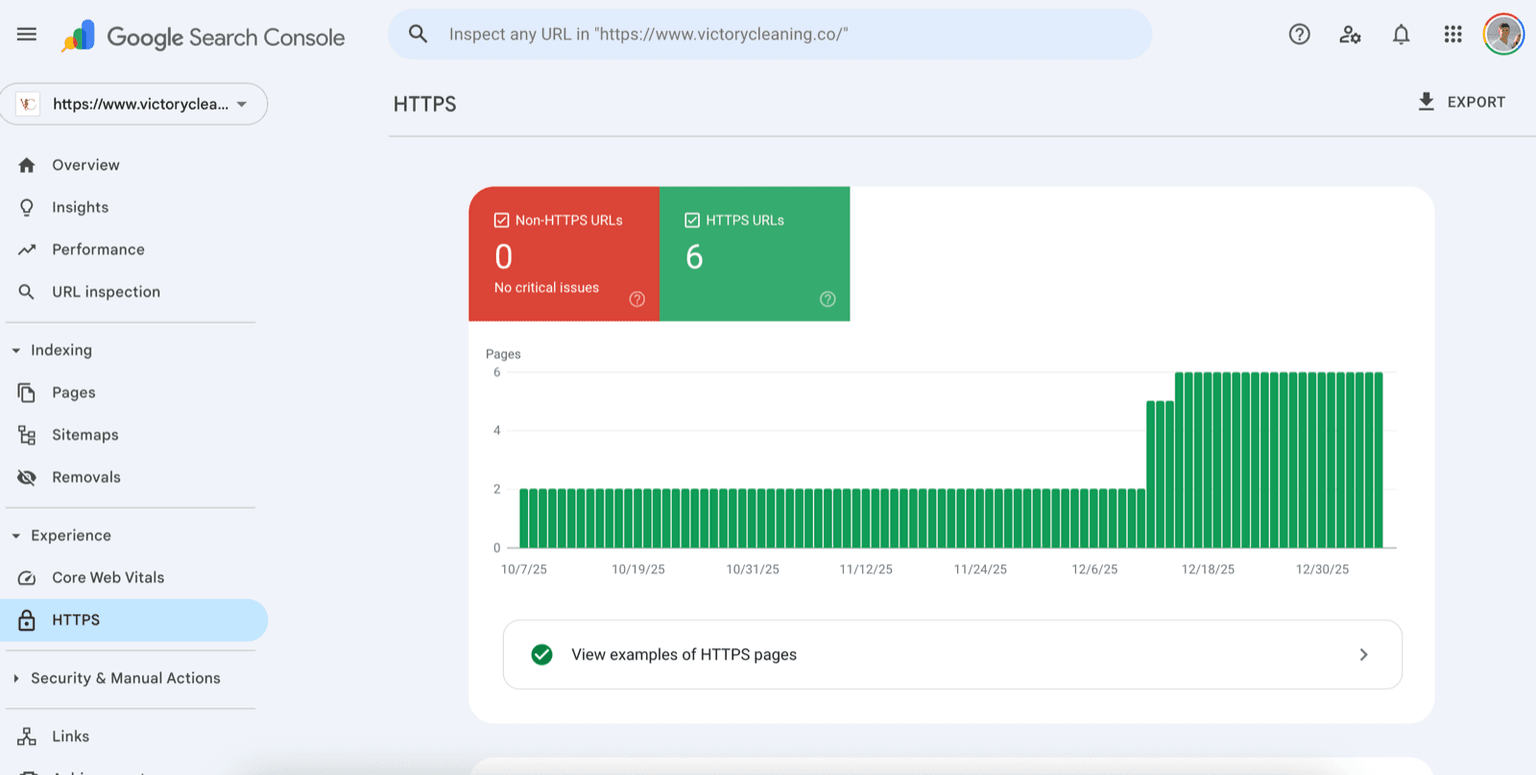The width and height of the screenshot is (1536, 775).
Task: Go to Core Web Vitals report
Action: pyautogui.click(x=107, y=578)
